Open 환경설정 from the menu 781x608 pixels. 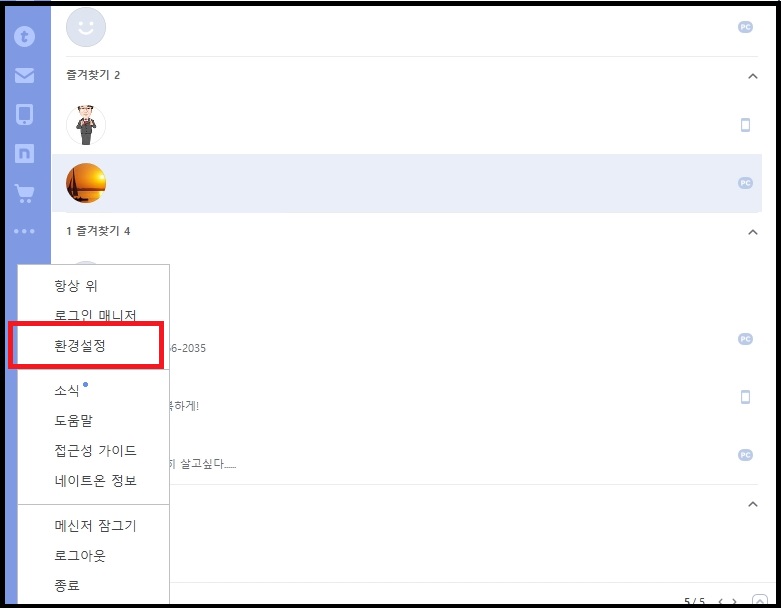80,346
